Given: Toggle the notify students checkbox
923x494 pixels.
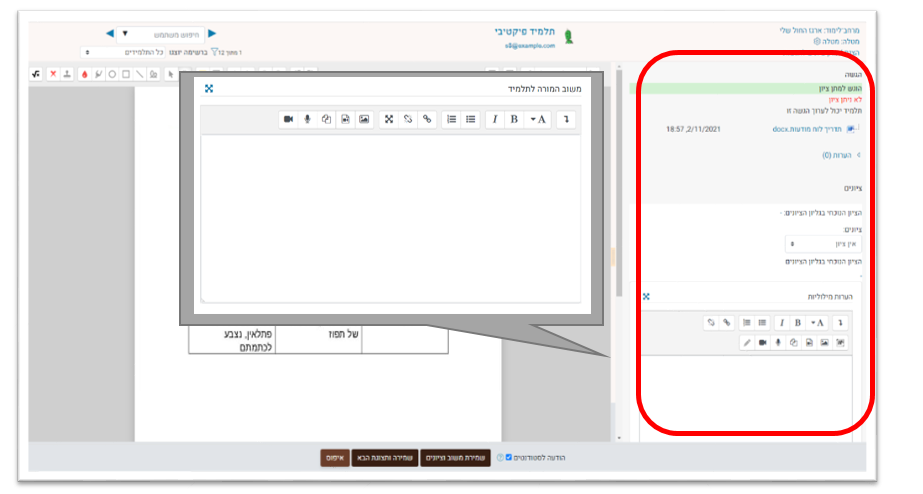Looking at the screenshot, I should (508, 458).
